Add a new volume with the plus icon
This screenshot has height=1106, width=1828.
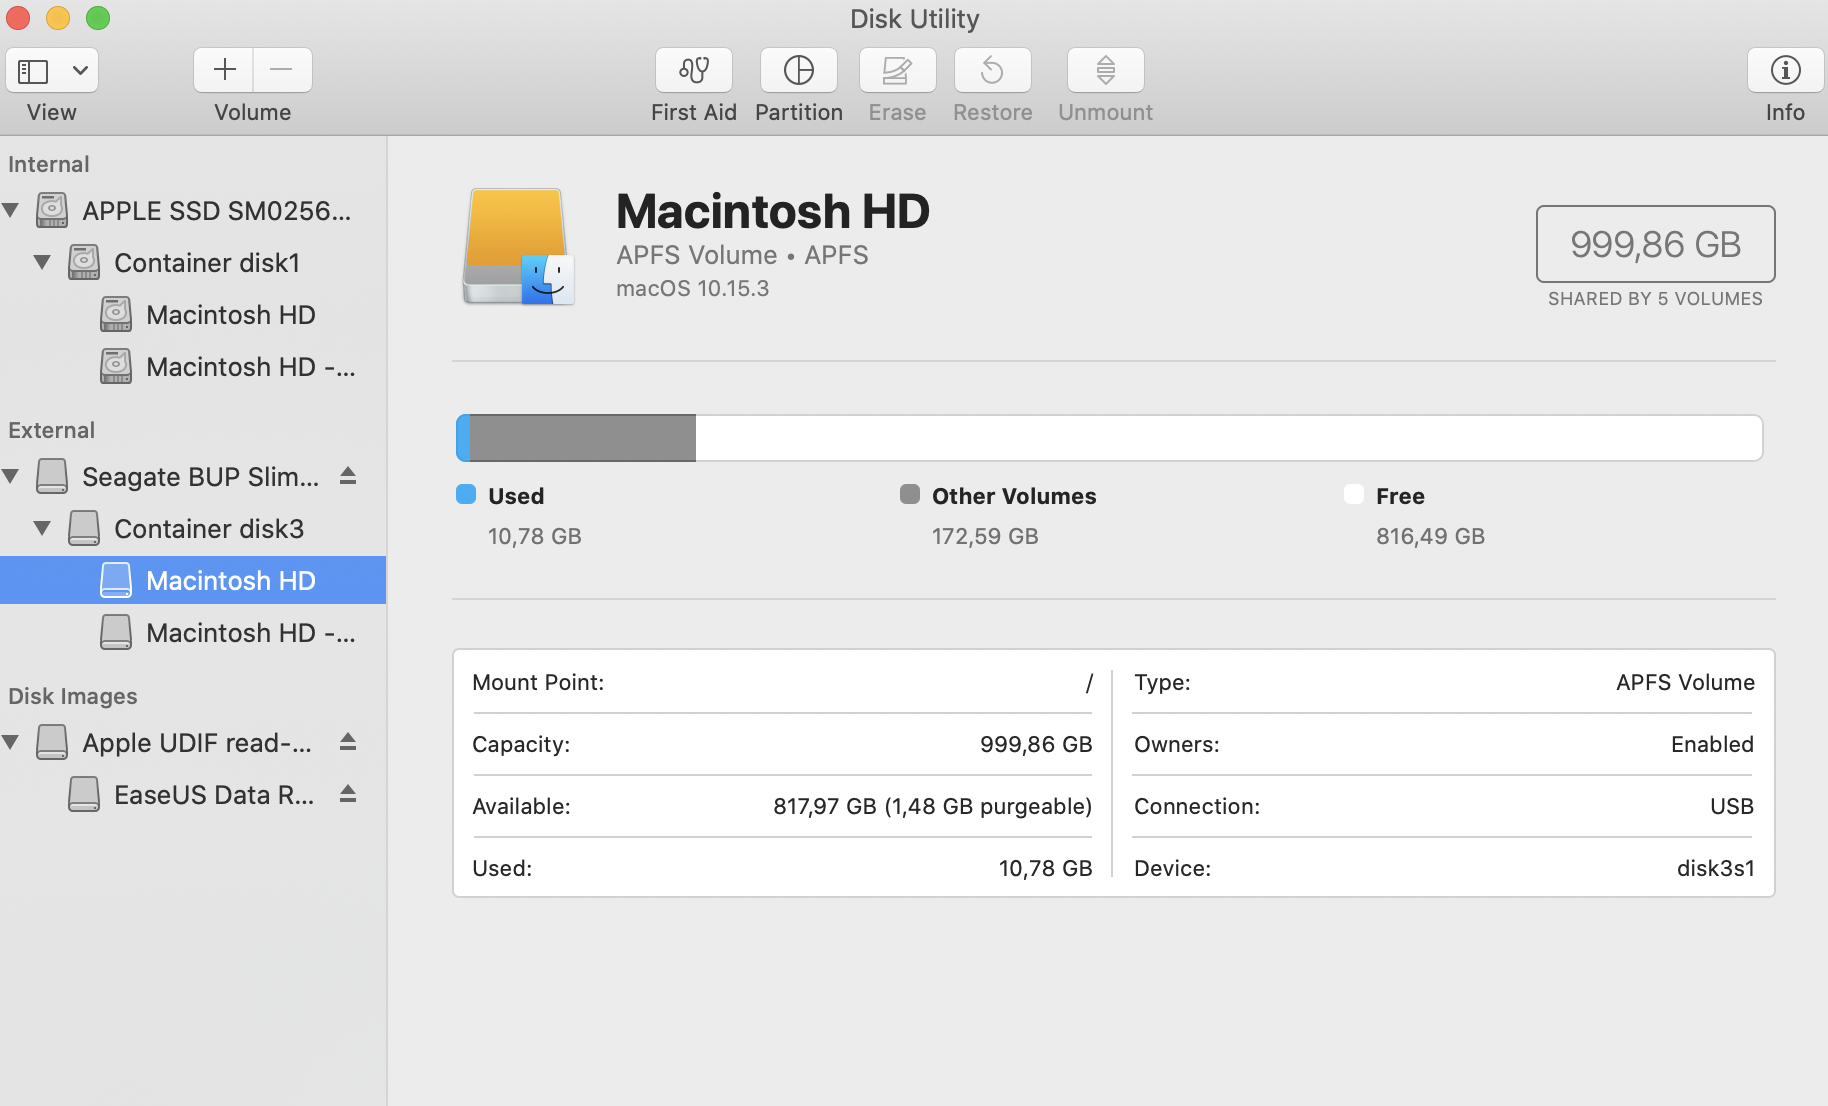coord(223,70)
